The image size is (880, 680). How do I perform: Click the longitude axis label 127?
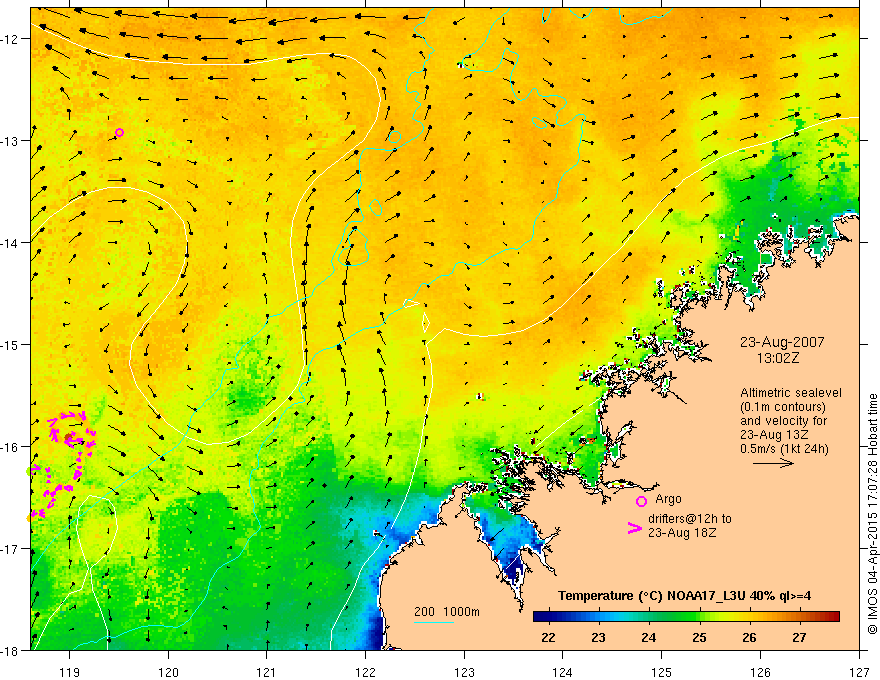[x=859, y=672]
